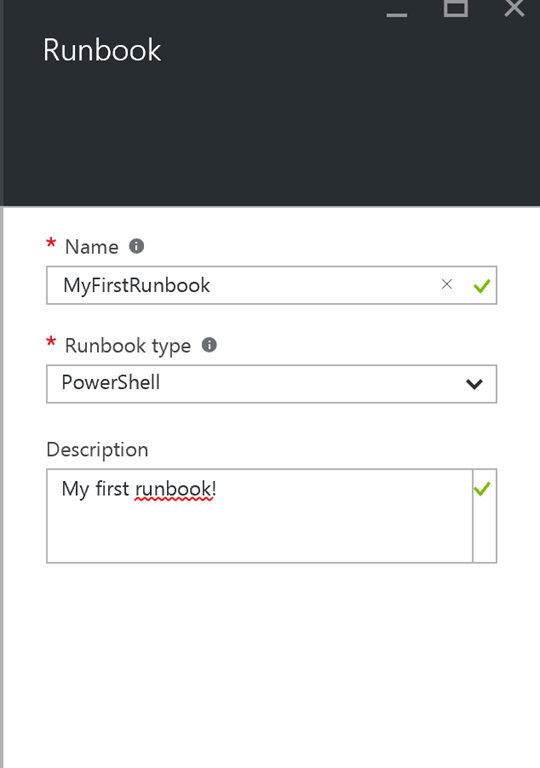Clear the MyFirstRunbook name with the X
540x768 pixels.
[446, 285]
